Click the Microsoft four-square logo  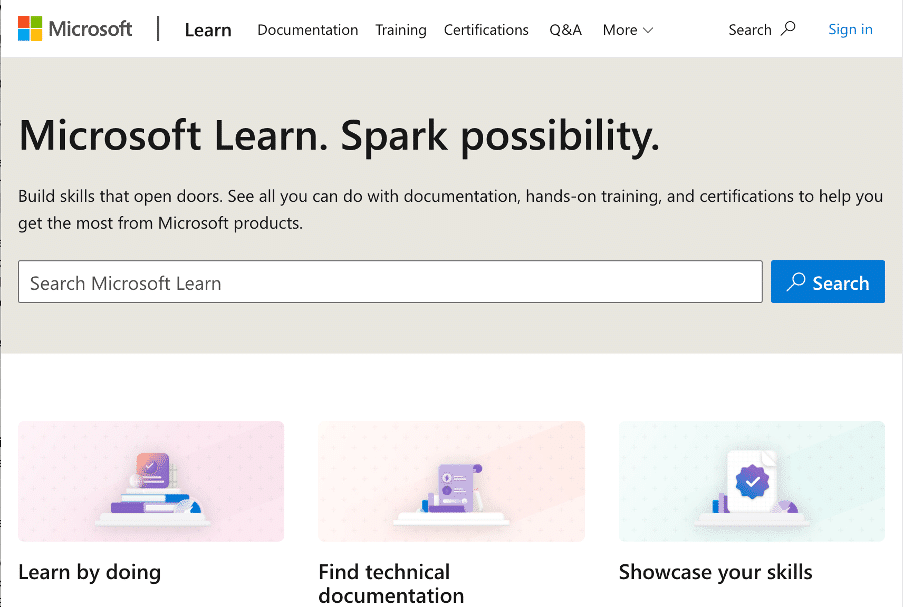[x=30, y=29]
